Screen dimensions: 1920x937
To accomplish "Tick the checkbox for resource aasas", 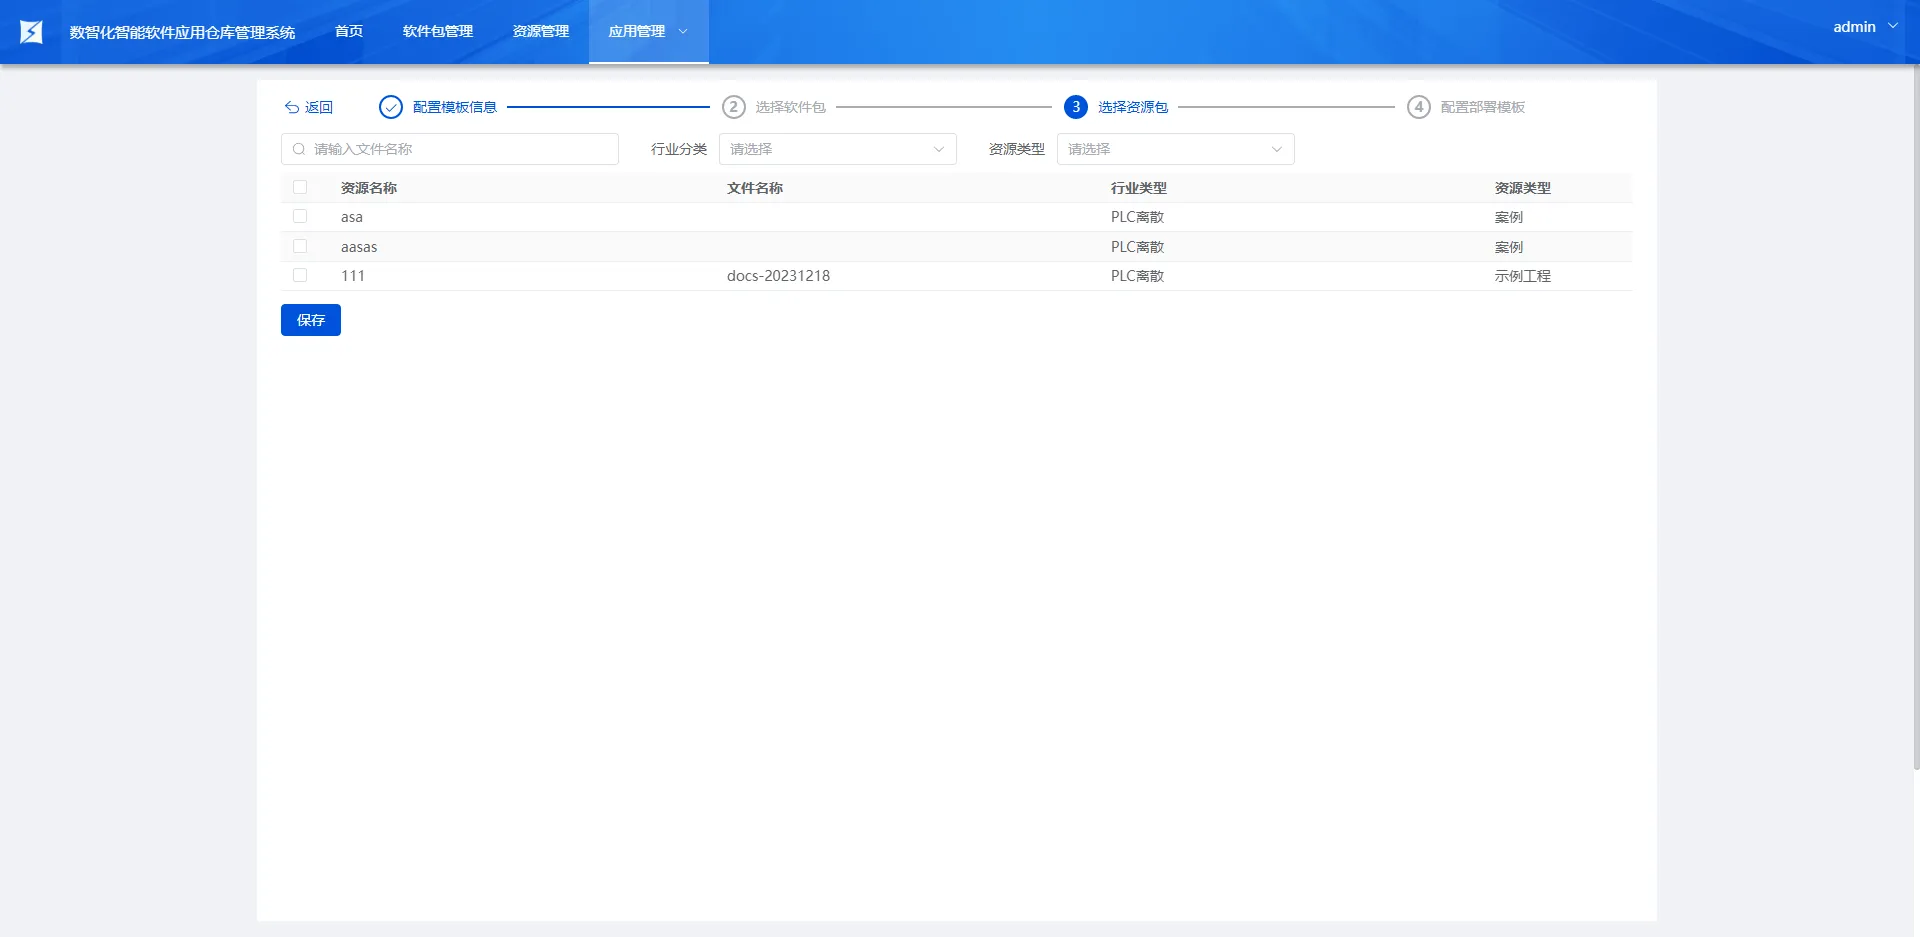I will 300,246.
